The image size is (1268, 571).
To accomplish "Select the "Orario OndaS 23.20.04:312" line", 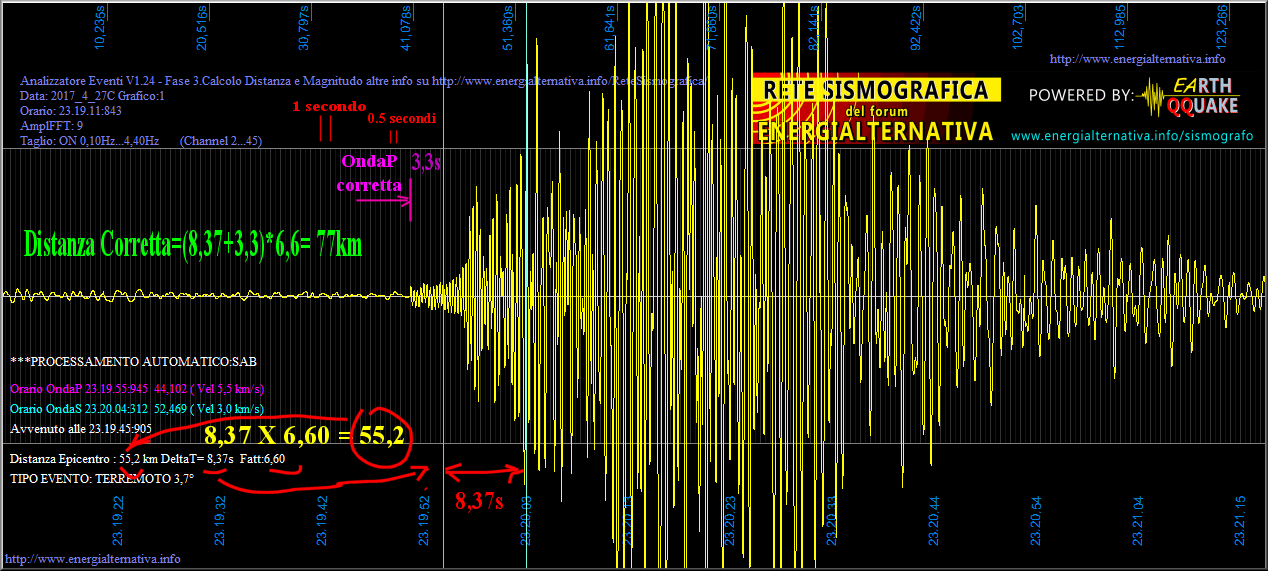I will point(137,408).
